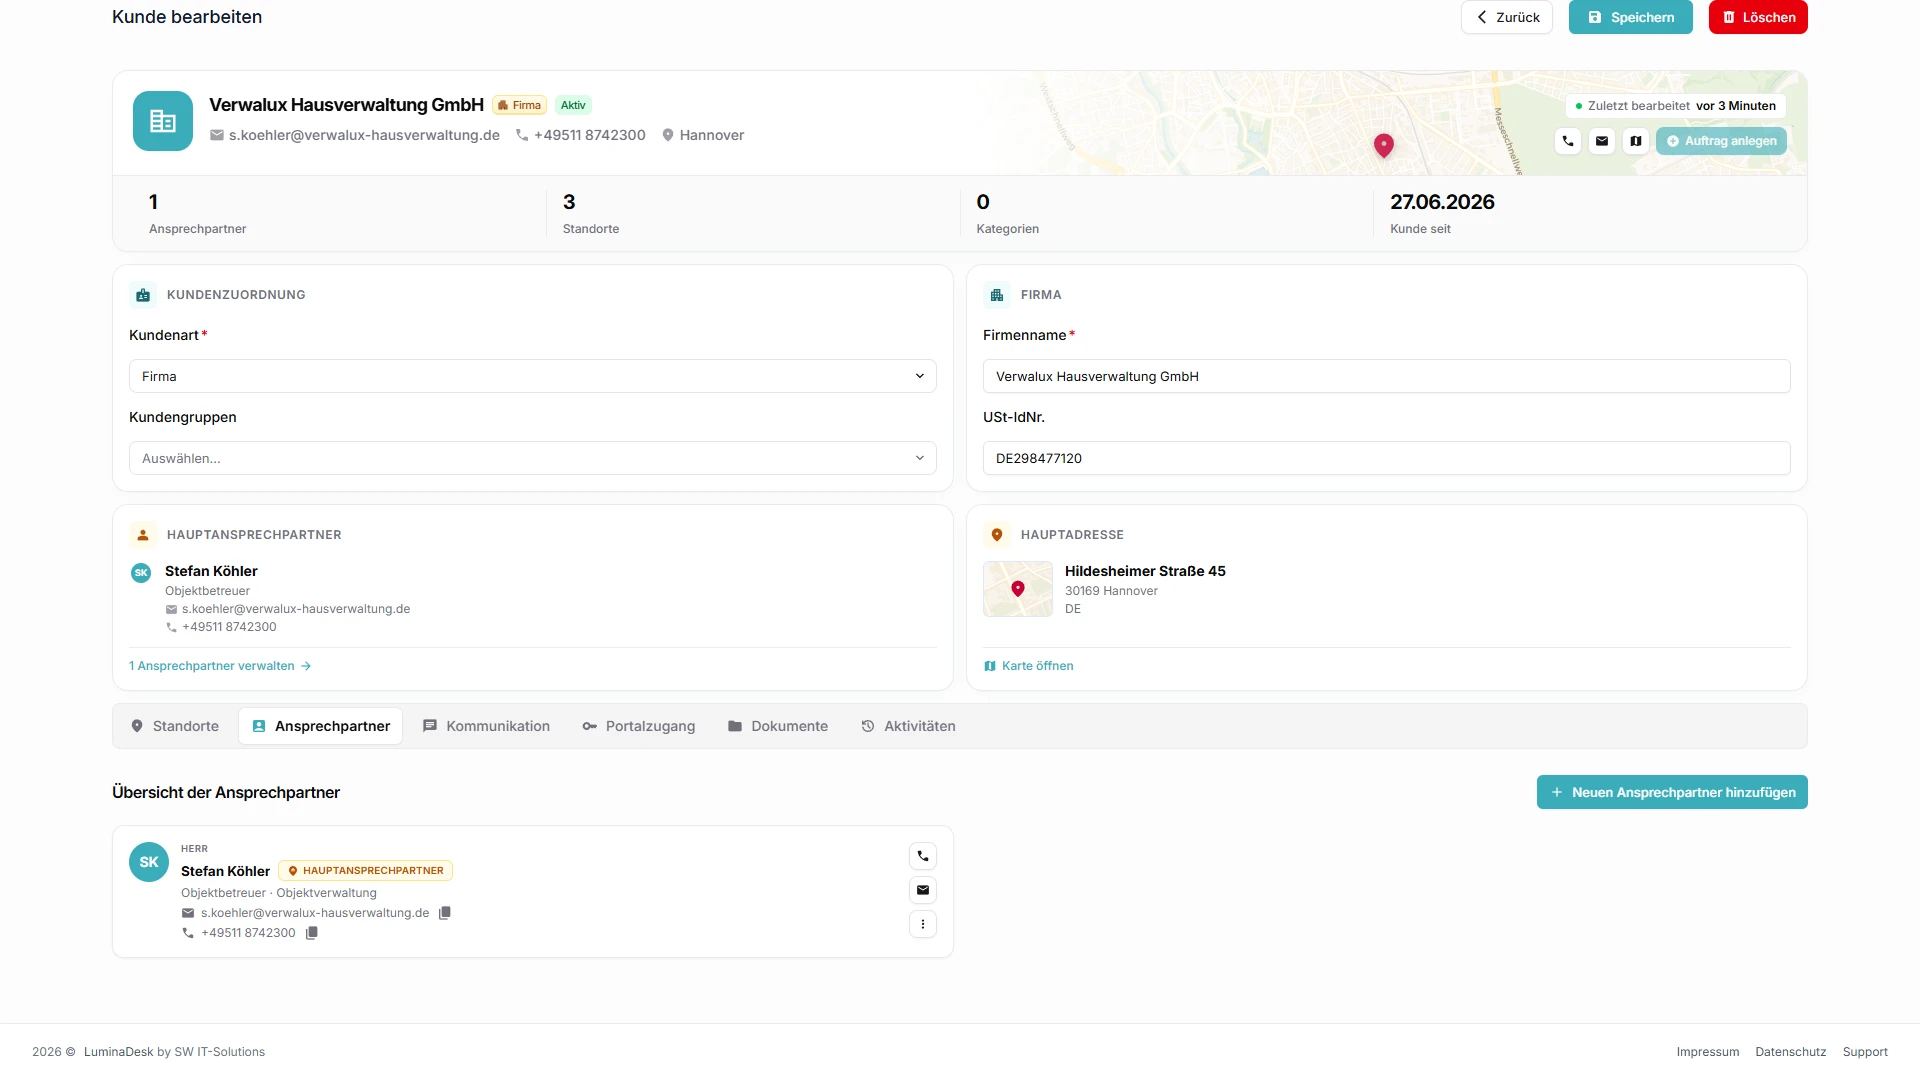Viewport: 1920px width, 1080px height.
Task: Go to the Portalzugang tab
Action: (638, 726)
